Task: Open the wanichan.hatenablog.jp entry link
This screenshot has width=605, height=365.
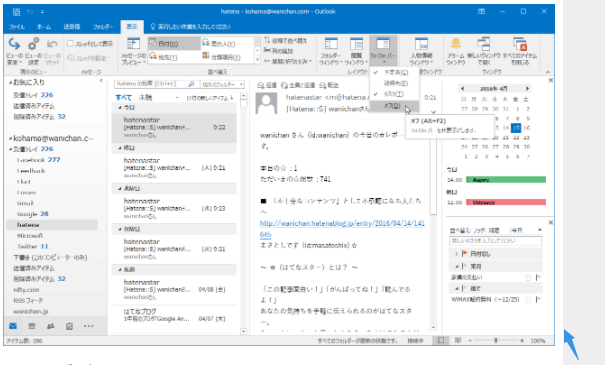Action: click(x=342, y=228)
